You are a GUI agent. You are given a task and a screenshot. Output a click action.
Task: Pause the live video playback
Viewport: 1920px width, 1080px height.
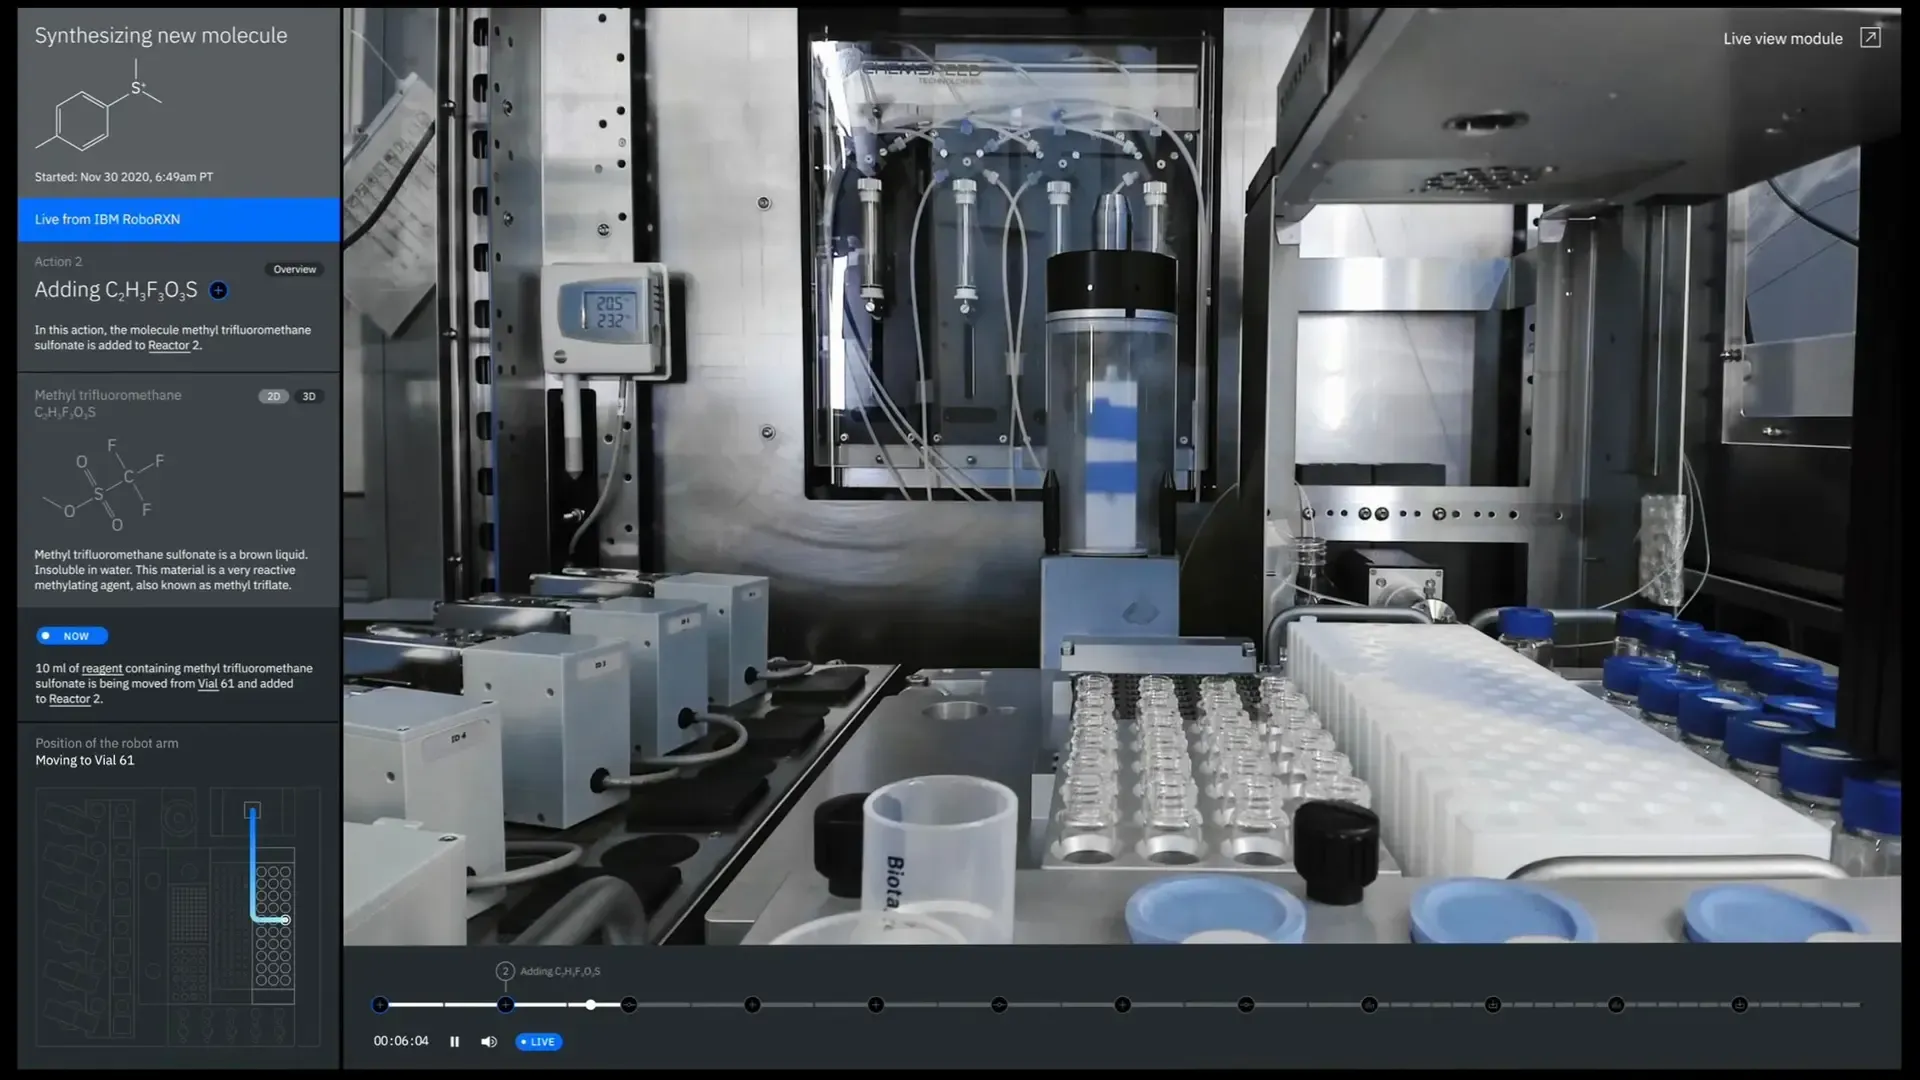click(454, 1041)
